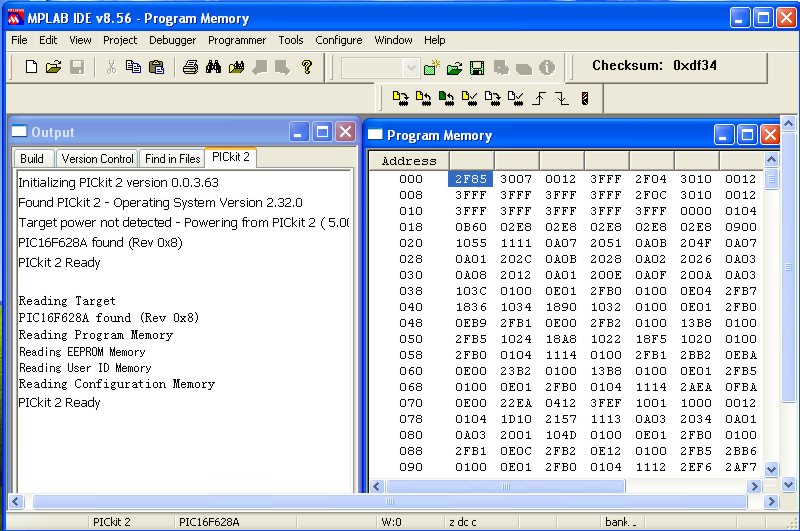This screenshot has width=800, height=531.
Task: Open the Programmer menu
Action: pyautogui.click(x=237, y=40)
